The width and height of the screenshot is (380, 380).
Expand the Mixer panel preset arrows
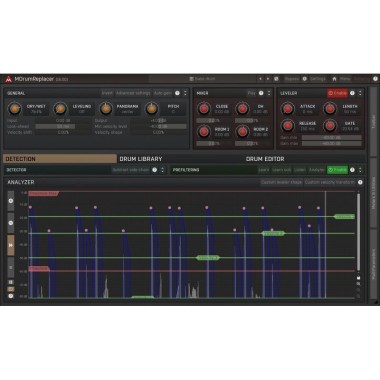click(x=269, y=93)
